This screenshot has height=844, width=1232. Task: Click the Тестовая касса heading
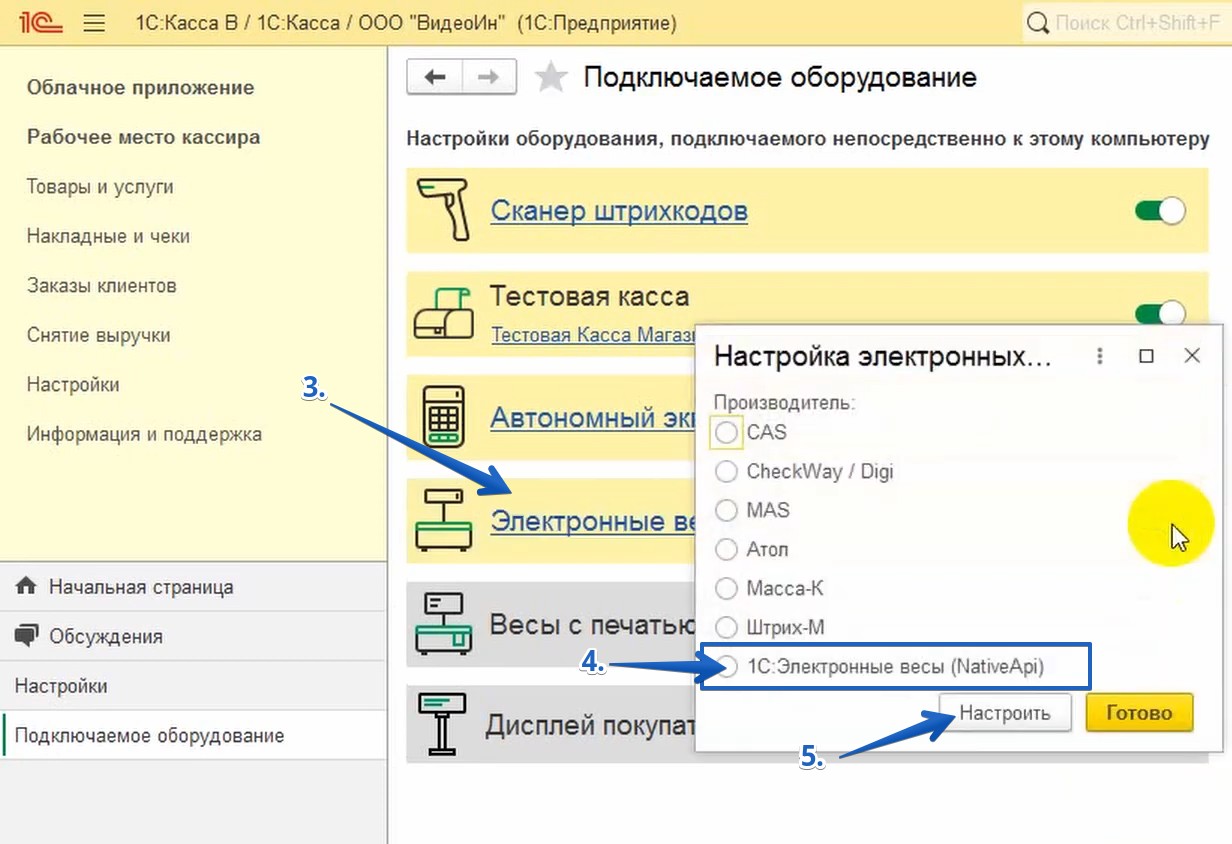pyautogui.click(x=589, y=296)
